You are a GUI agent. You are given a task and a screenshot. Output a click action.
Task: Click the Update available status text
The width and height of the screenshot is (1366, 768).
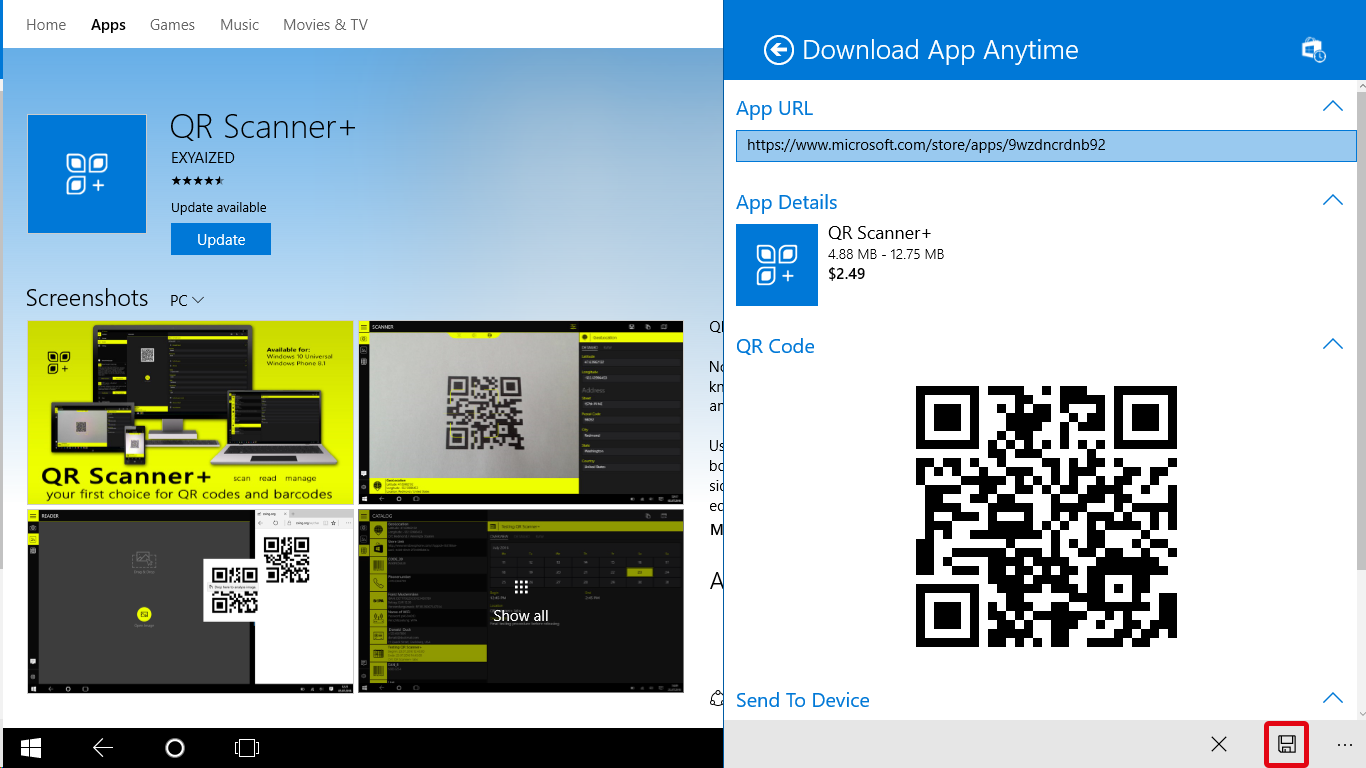coord(219,208)
